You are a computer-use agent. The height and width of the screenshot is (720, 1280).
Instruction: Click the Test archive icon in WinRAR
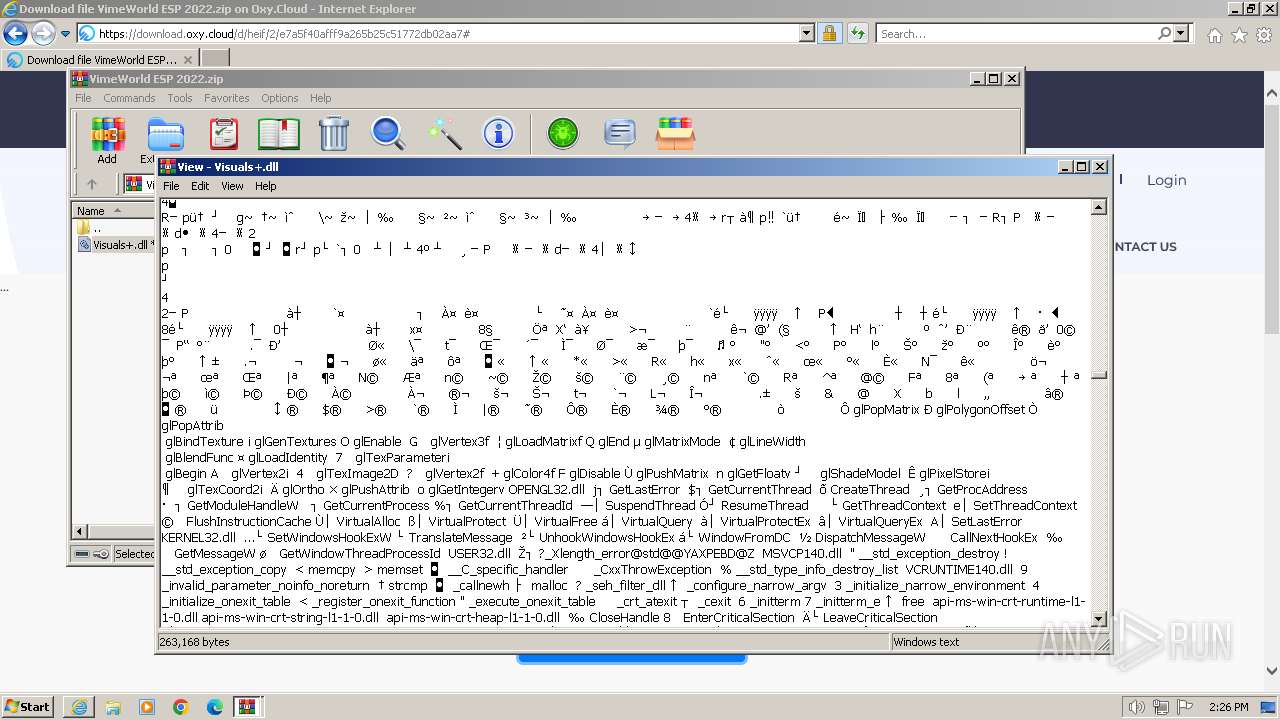coord(223,133)
